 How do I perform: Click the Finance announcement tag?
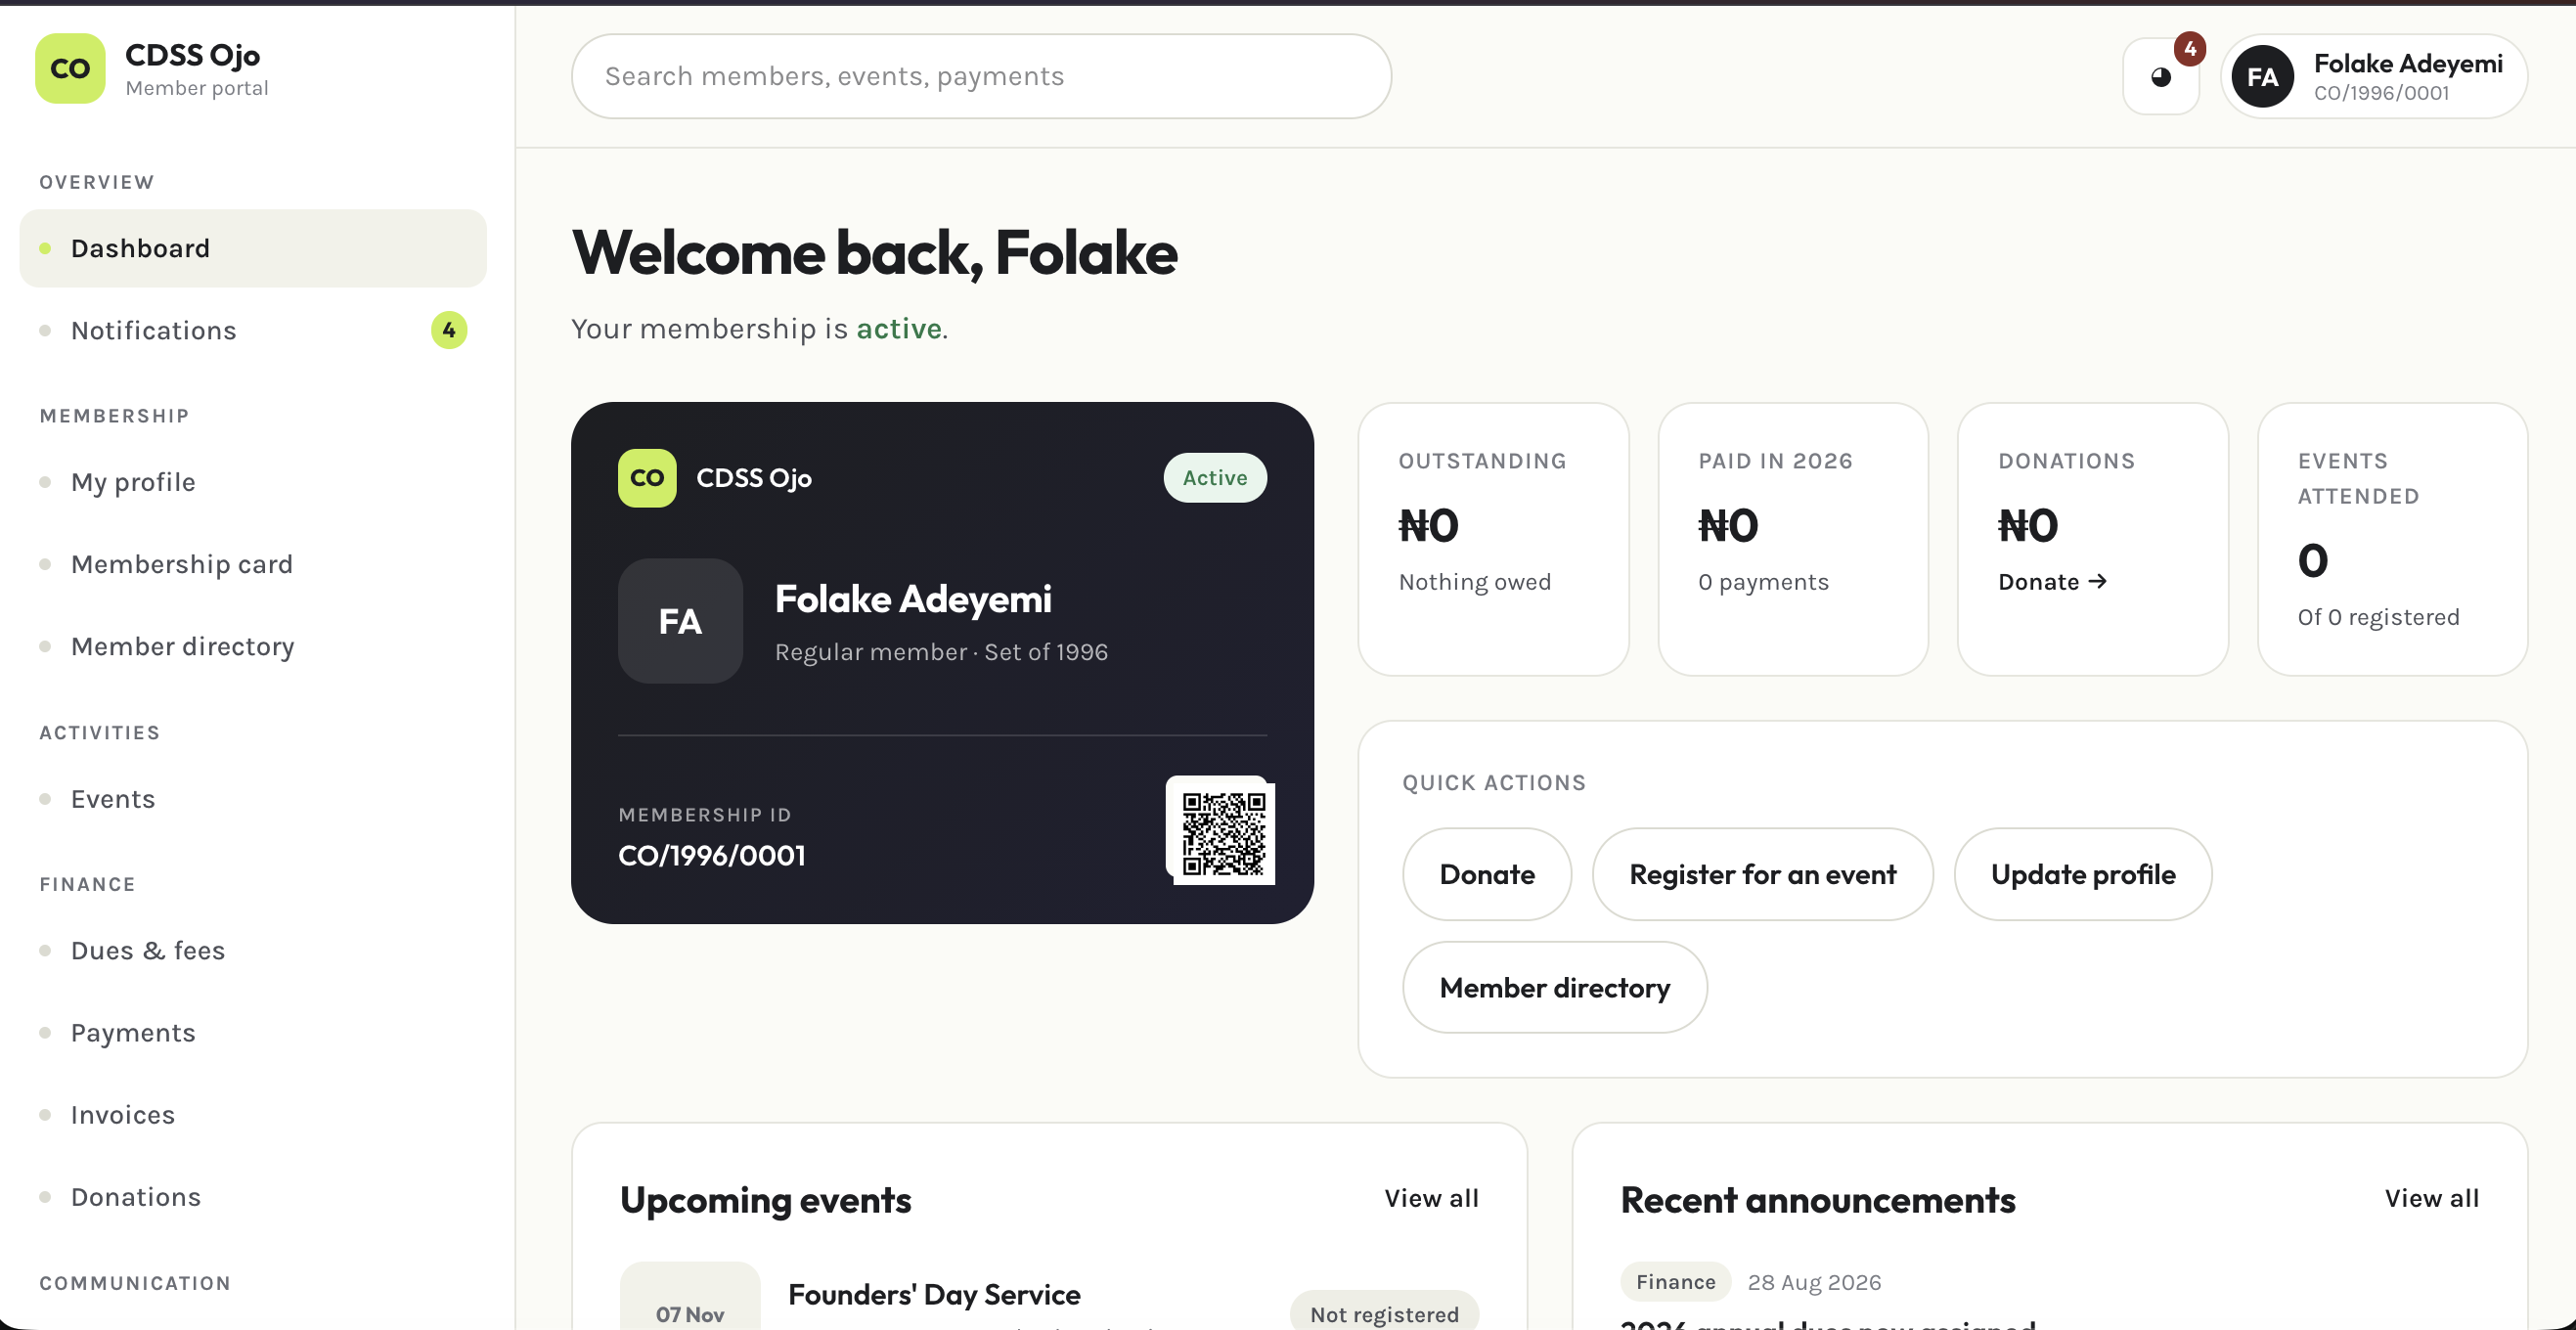tap(1676, 1282)
